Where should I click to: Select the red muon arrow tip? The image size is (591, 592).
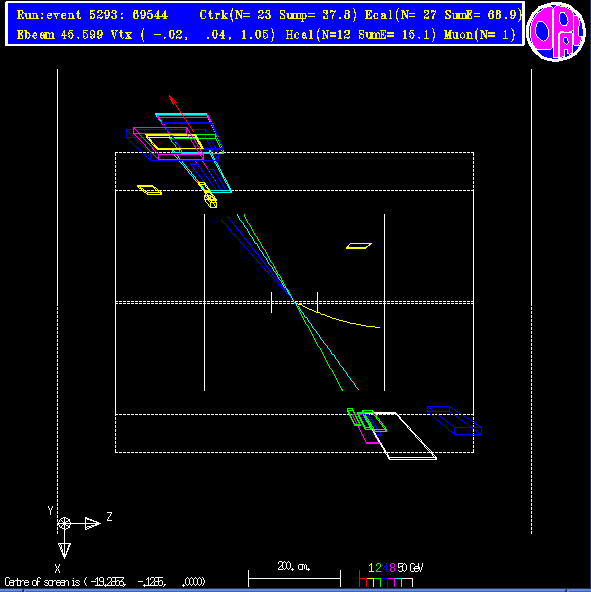click(172, 100)
